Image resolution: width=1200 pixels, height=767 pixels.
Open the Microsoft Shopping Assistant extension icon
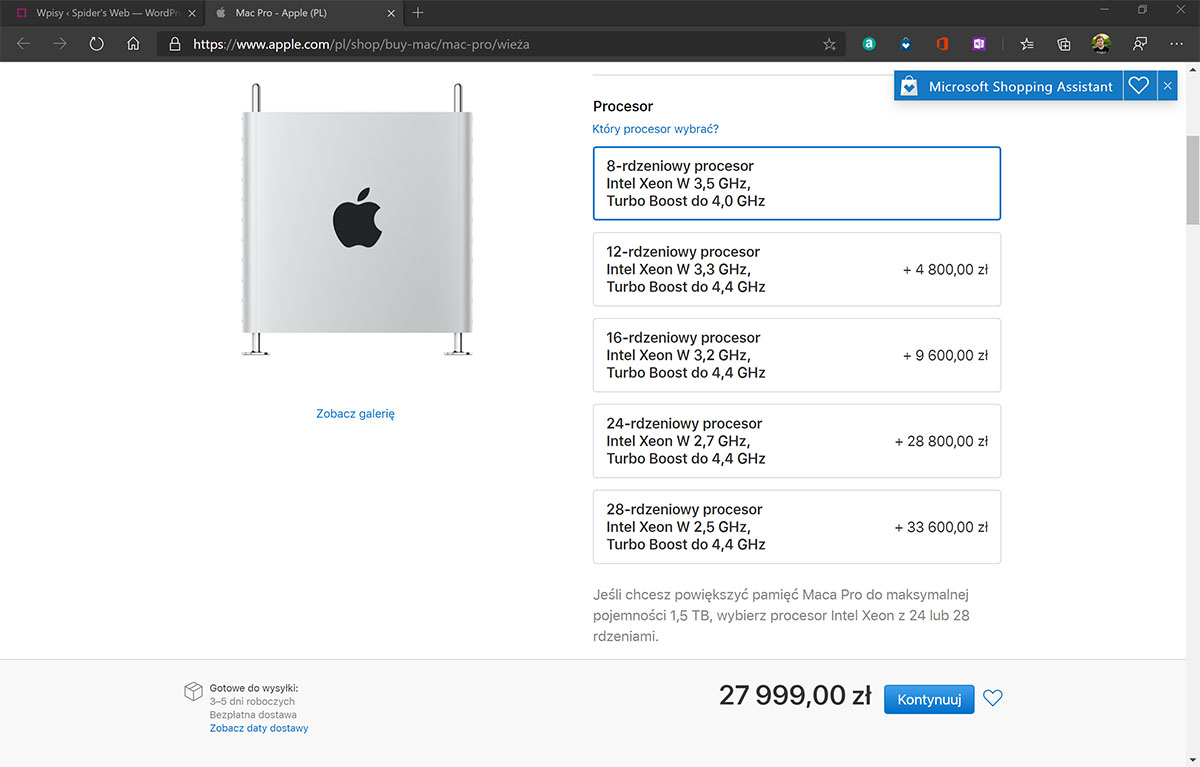905,44
